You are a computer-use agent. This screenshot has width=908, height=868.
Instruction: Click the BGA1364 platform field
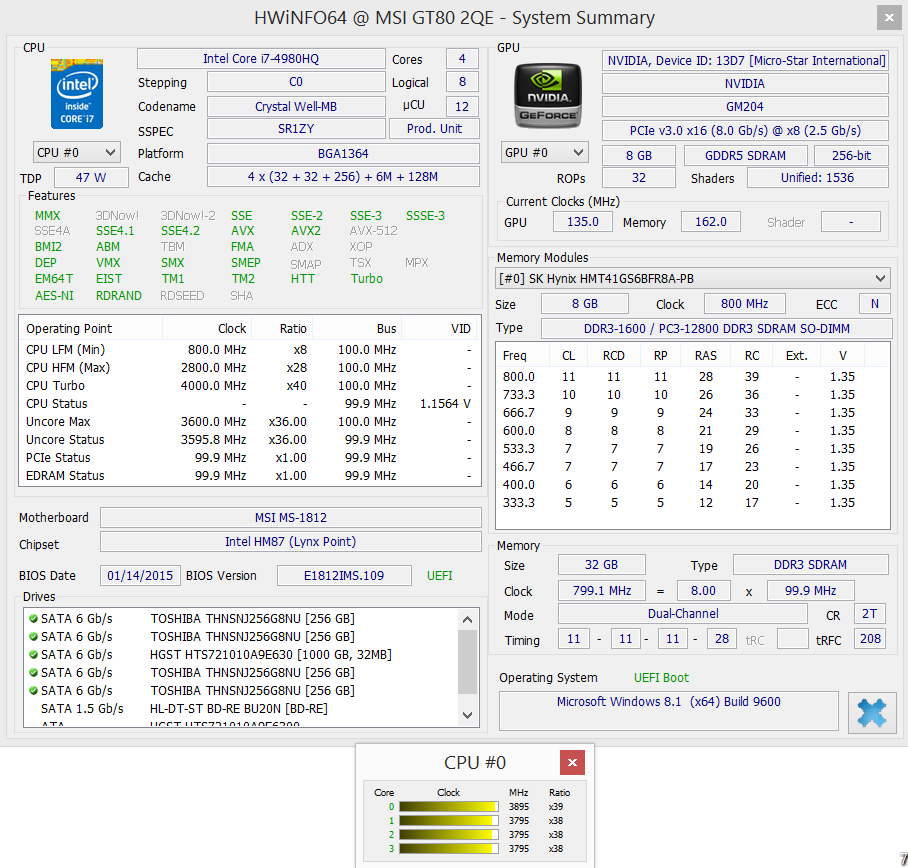343,153
